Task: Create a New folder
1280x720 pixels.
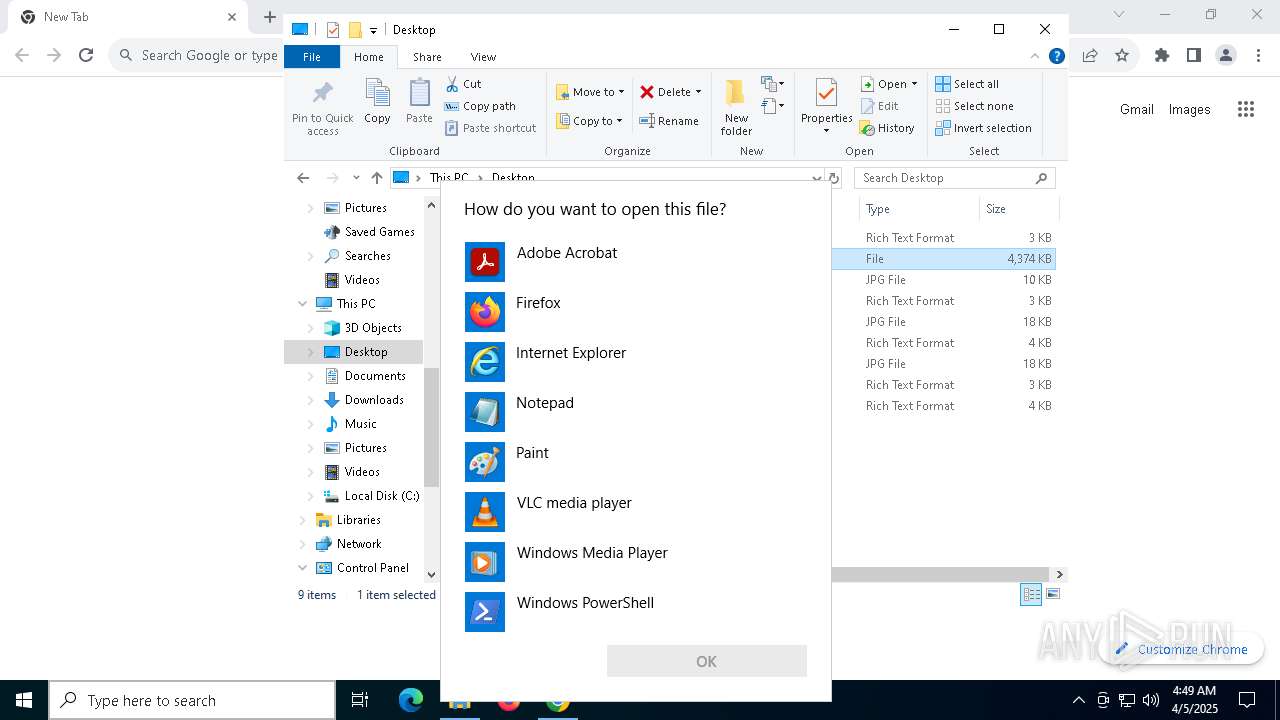Action: coord(736,108)
